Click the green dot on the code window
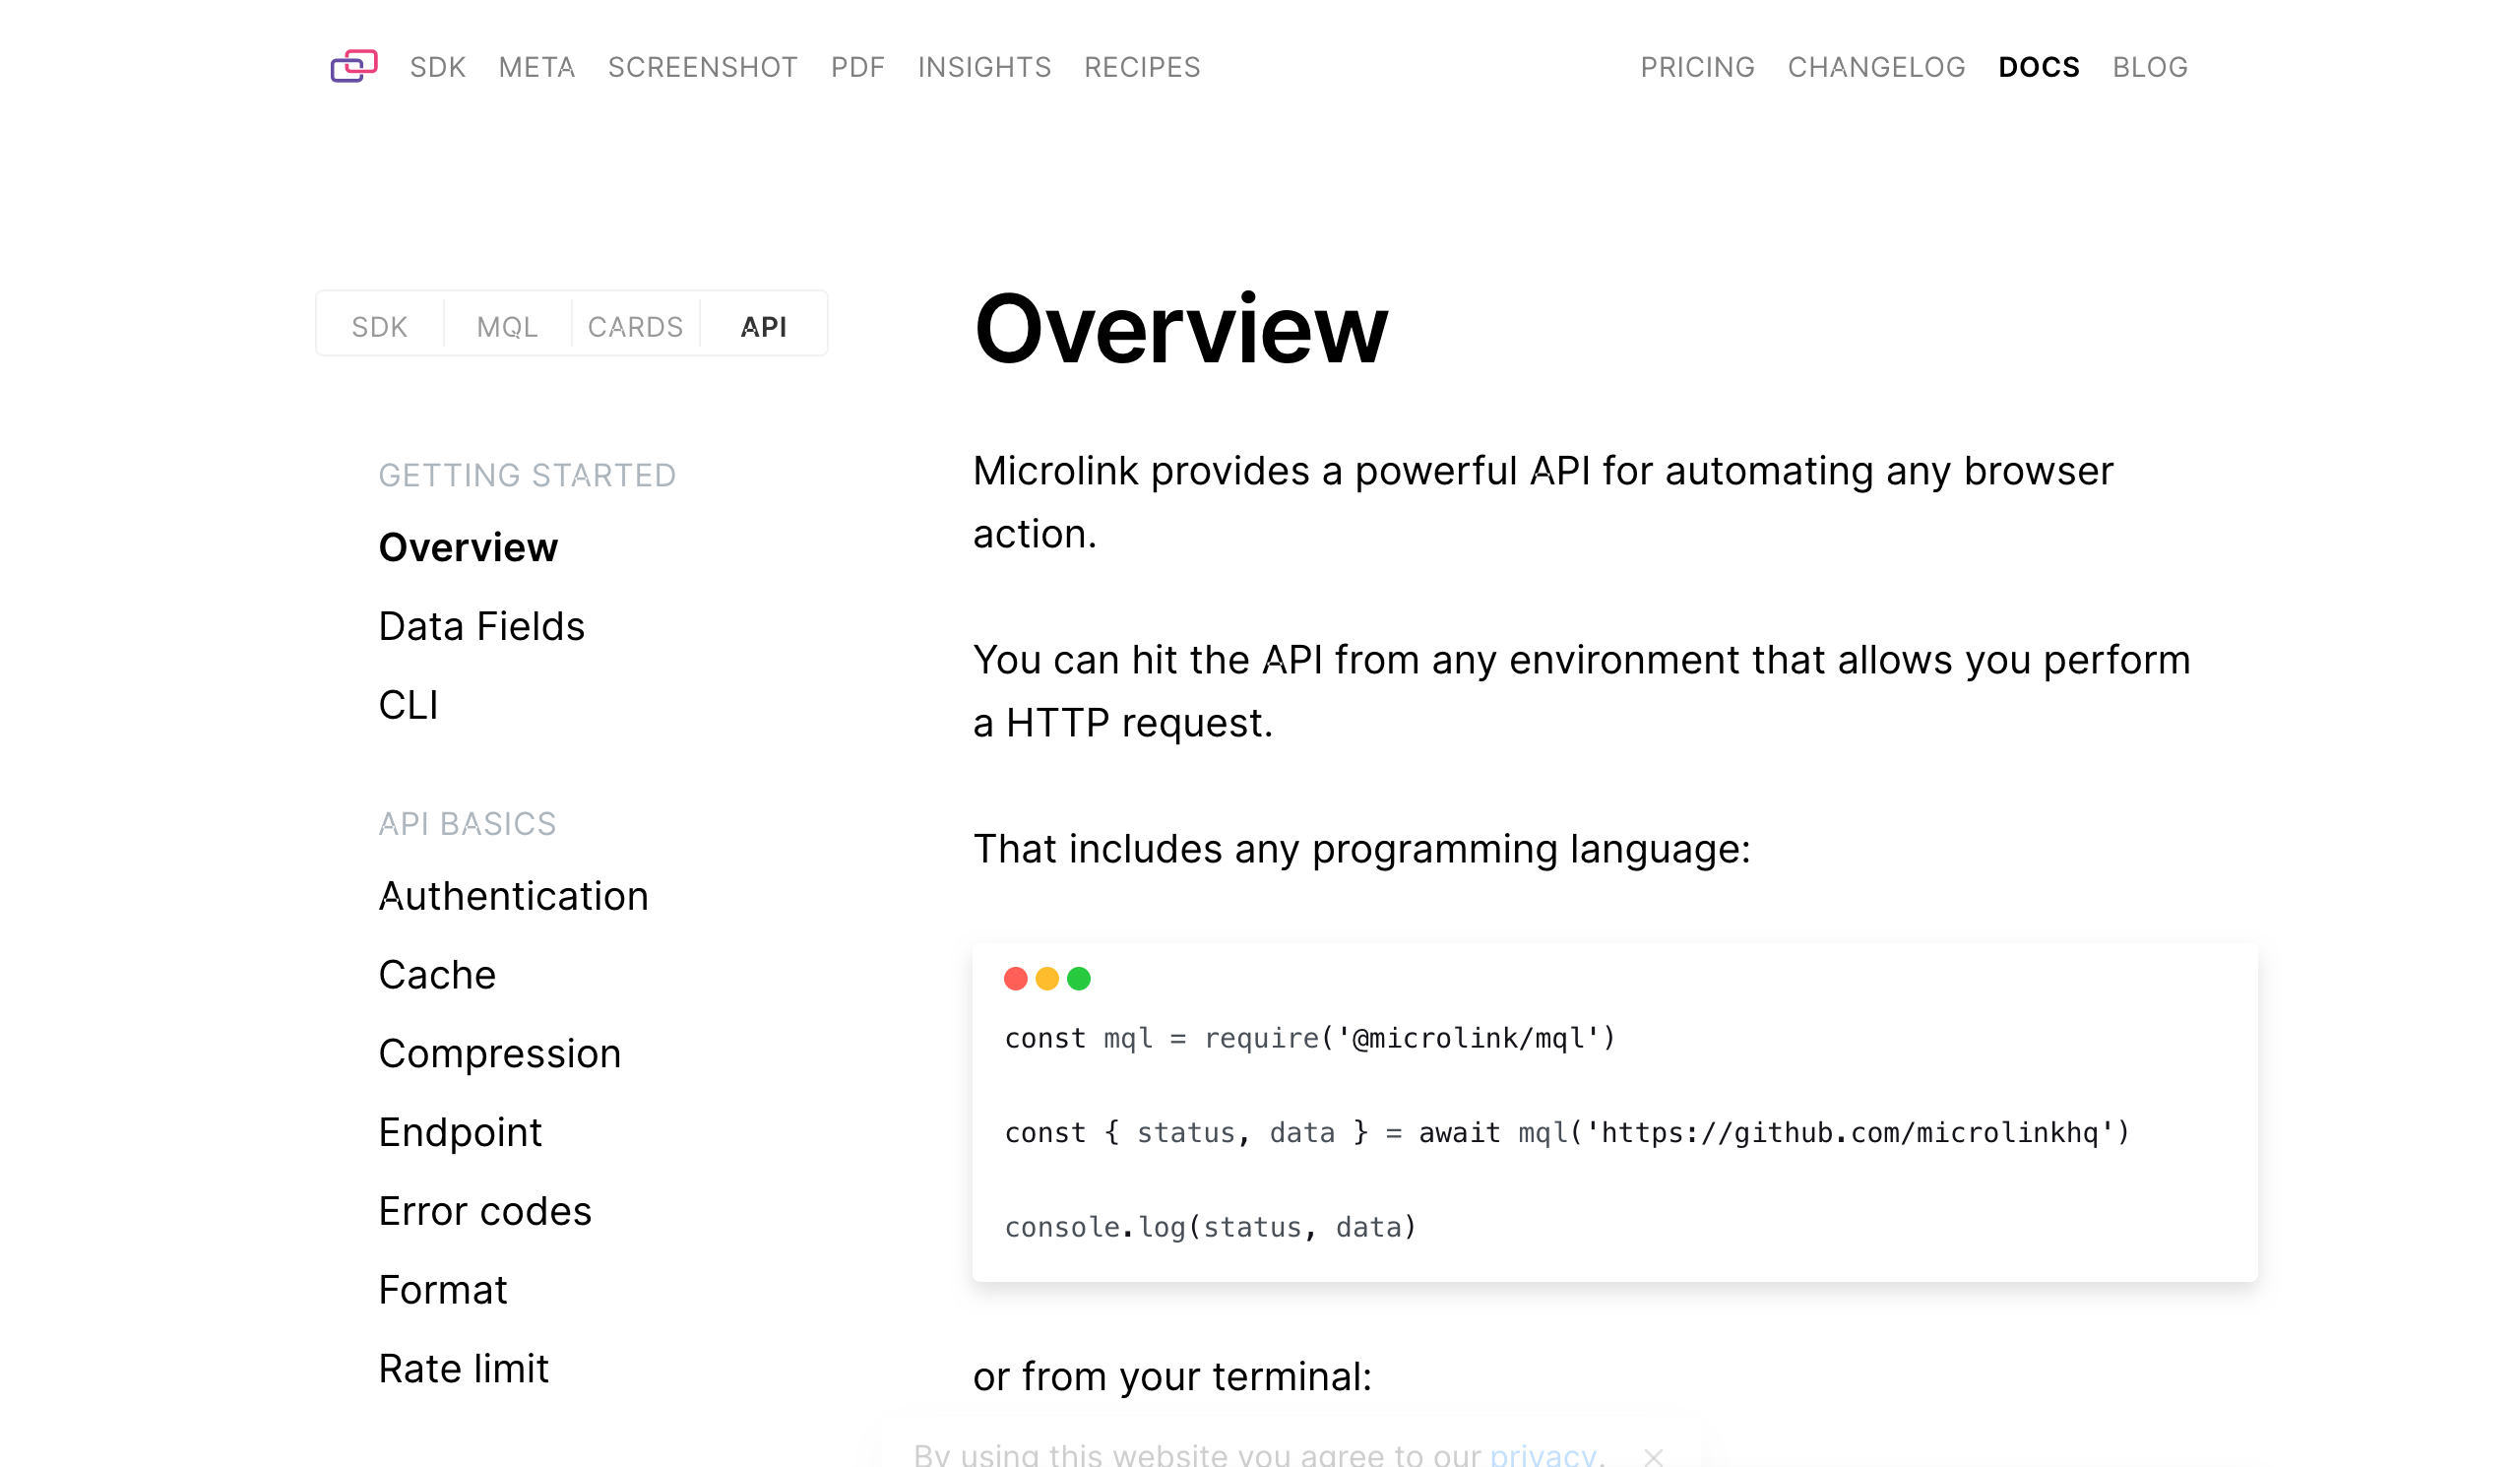 coord(1079,979)
